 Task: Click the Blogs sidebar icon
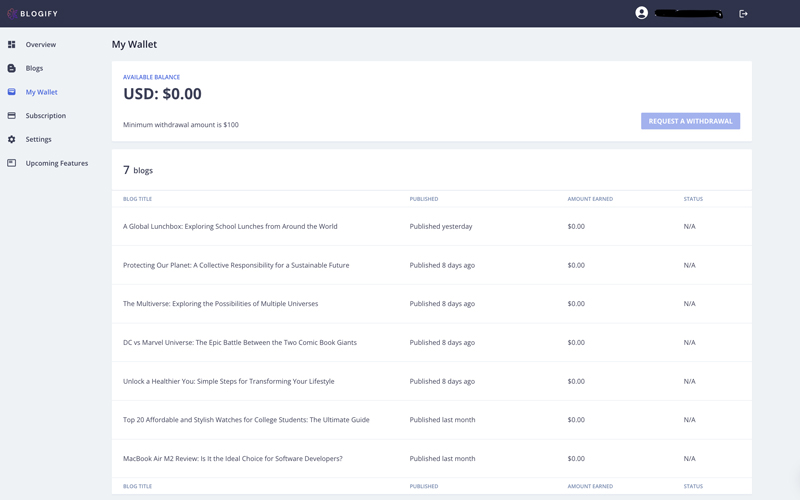(11, 68)
